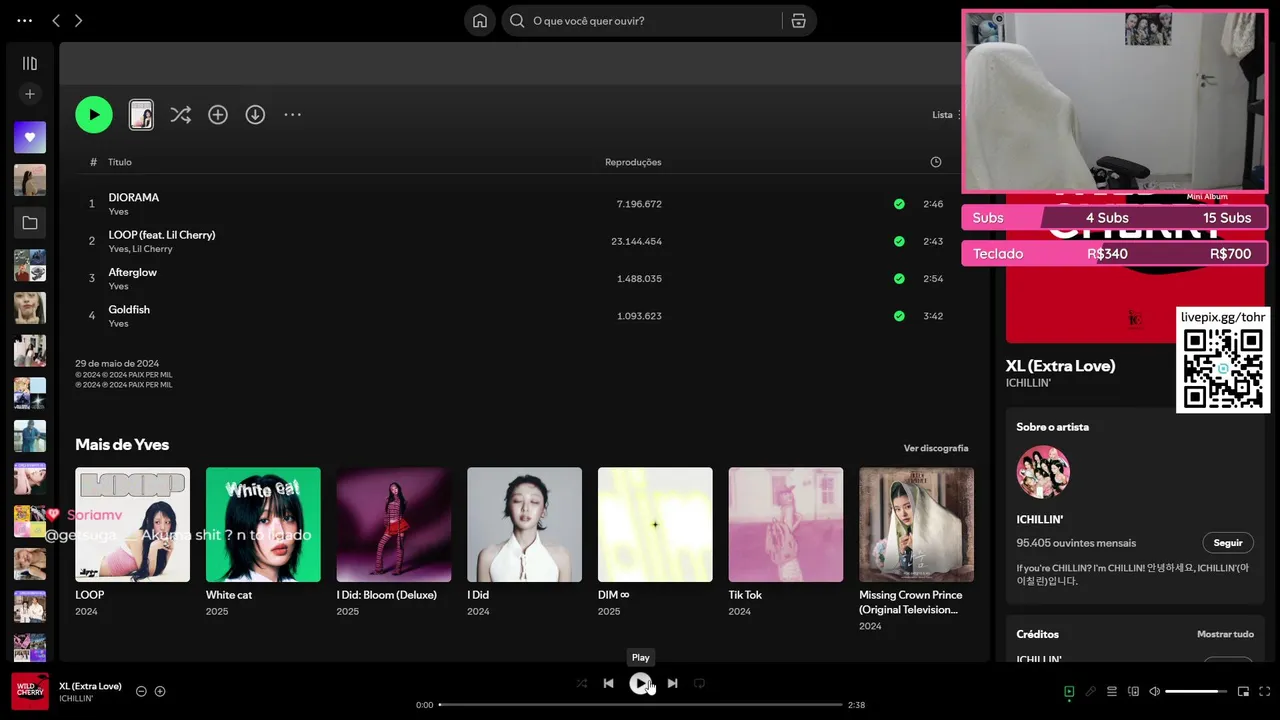Seek on the song progress bar

click(641, 705)
